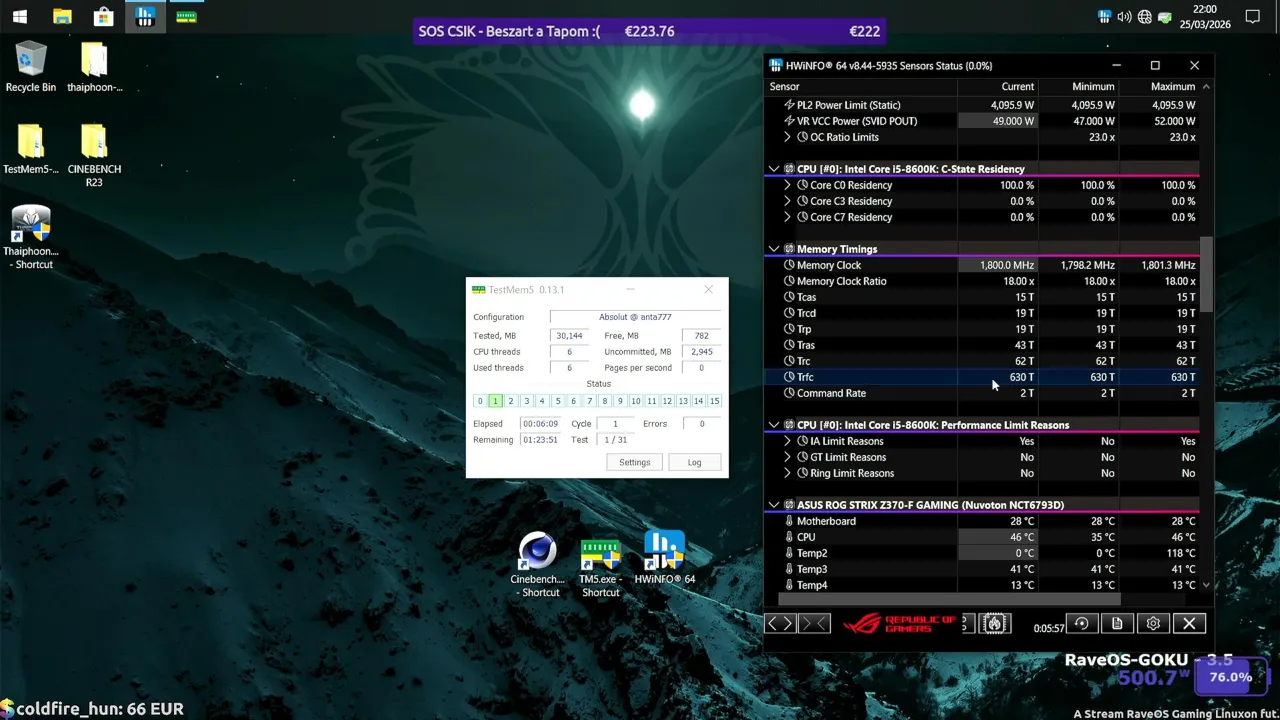The image size is (1280, 720).
Task: Open the Windows Start menu
Action: point(20,16)
